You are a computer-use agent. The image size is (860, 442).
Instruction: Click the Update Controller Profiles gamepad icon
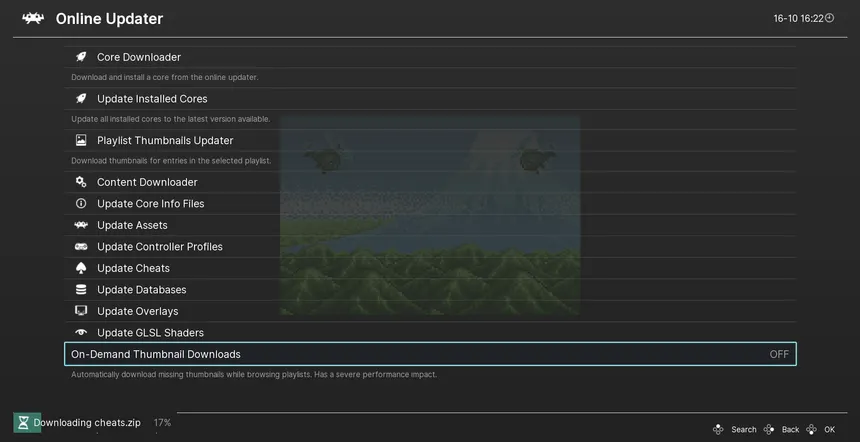coord(81,247)
